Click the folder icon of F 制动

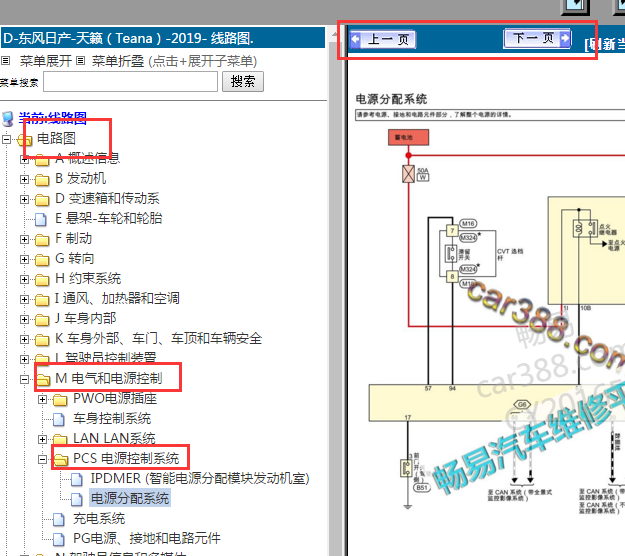(42, 240)
